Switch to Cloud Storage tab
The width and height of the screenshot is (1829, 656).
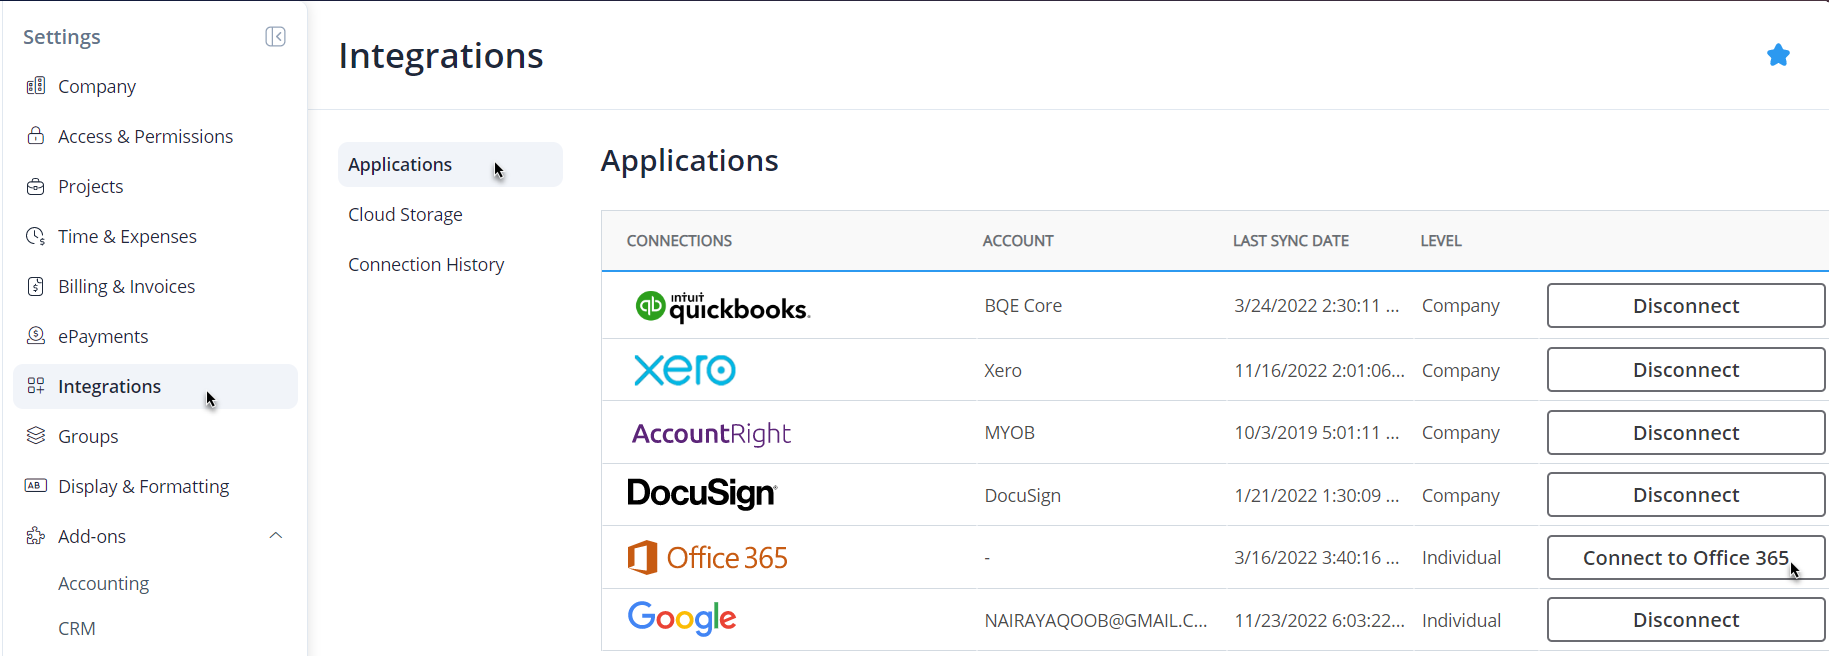click(x=405, y=214)
